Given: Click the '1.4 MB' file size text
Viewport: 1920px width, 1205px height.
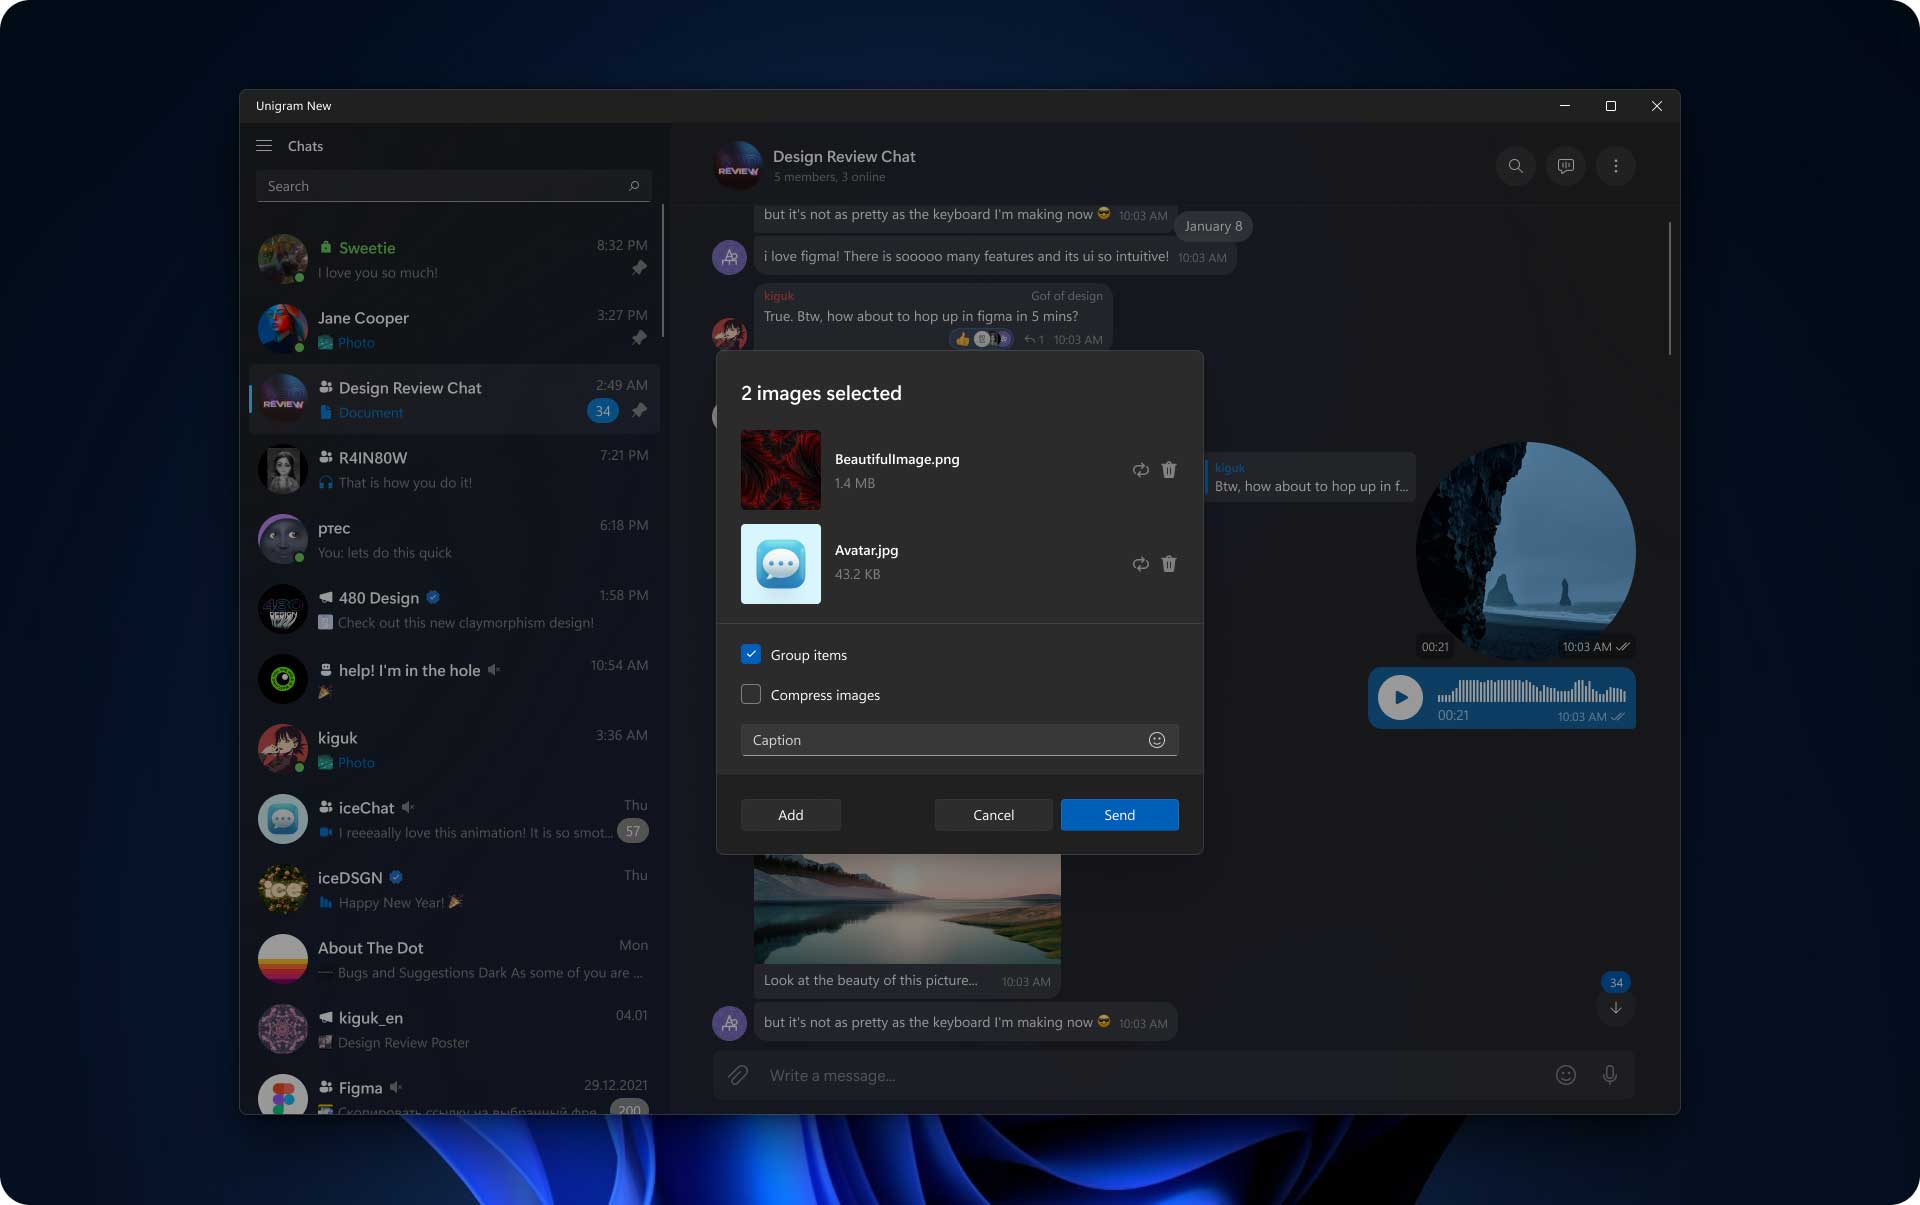Looking at the screenshot, I should (855, 483).
